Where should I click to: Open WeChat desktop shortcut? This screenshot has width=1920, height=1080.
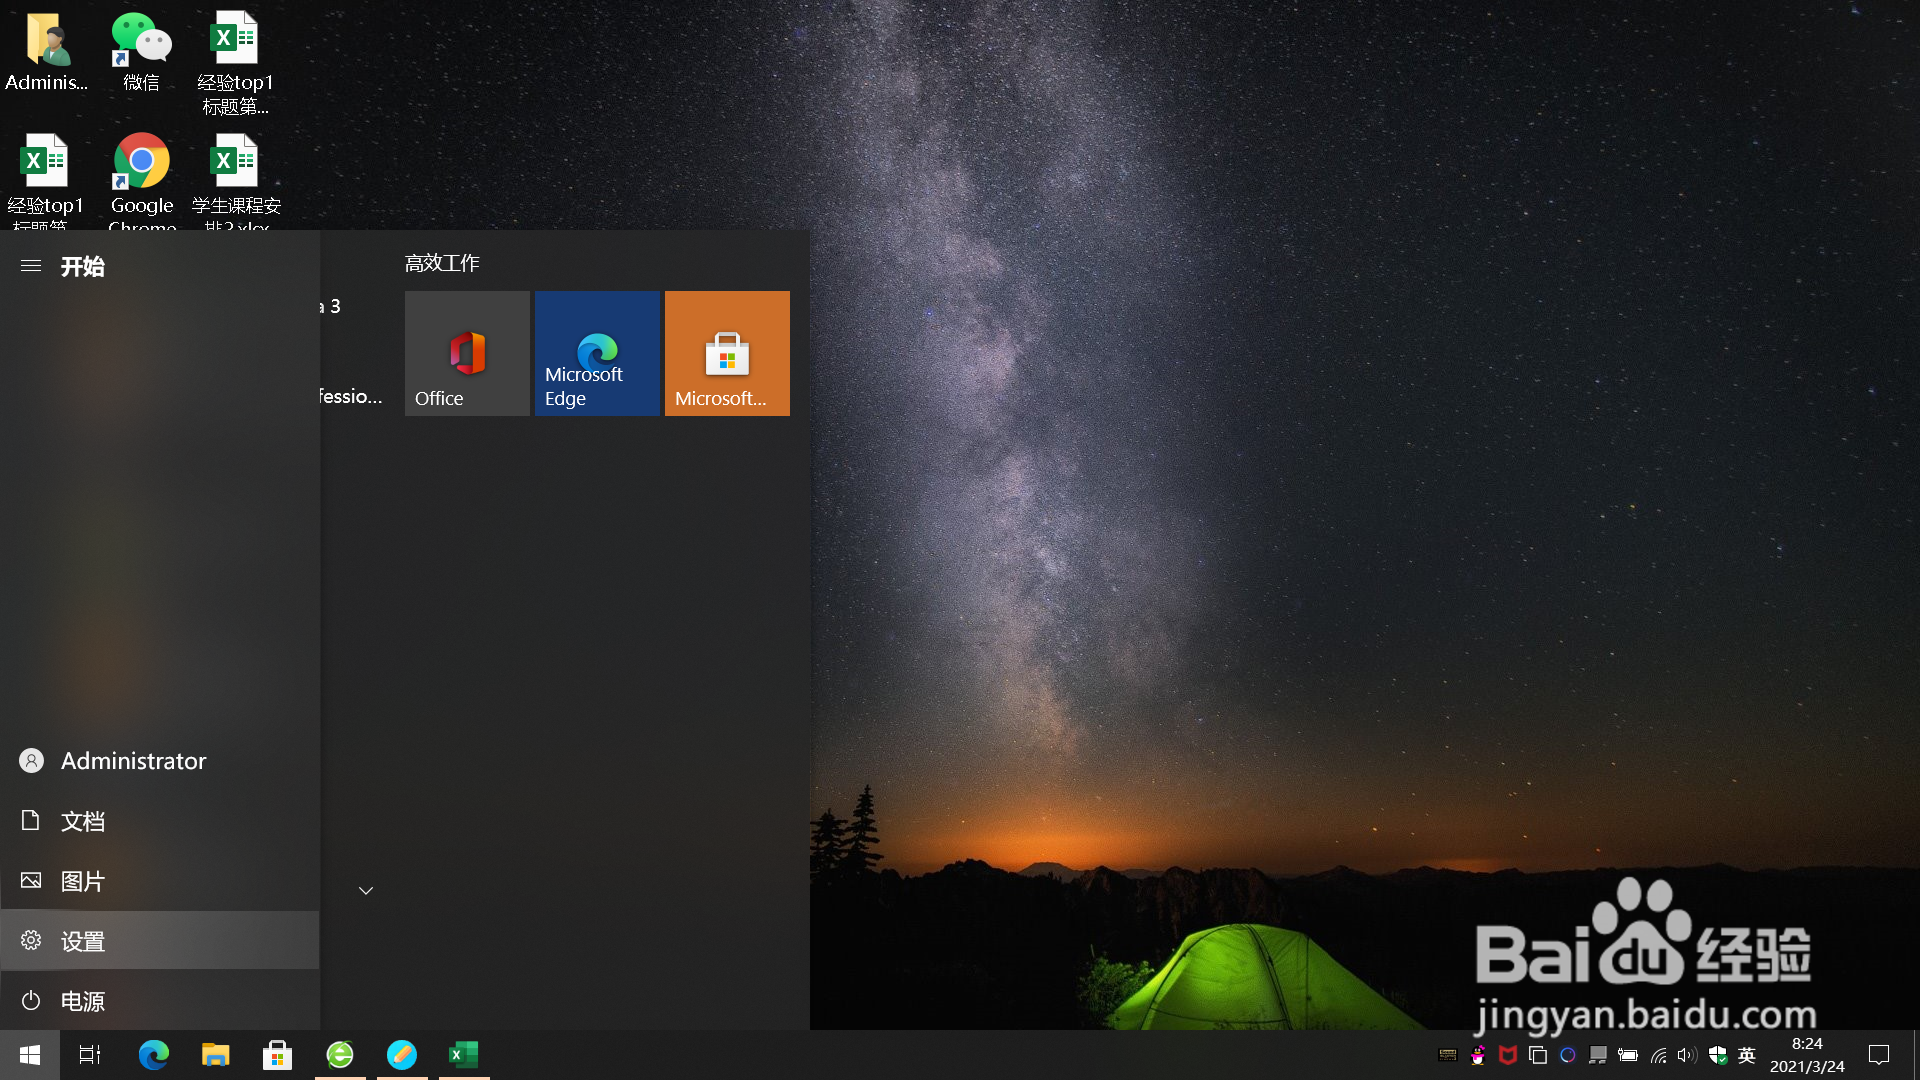pyautogui.click(x=141, y=52)
